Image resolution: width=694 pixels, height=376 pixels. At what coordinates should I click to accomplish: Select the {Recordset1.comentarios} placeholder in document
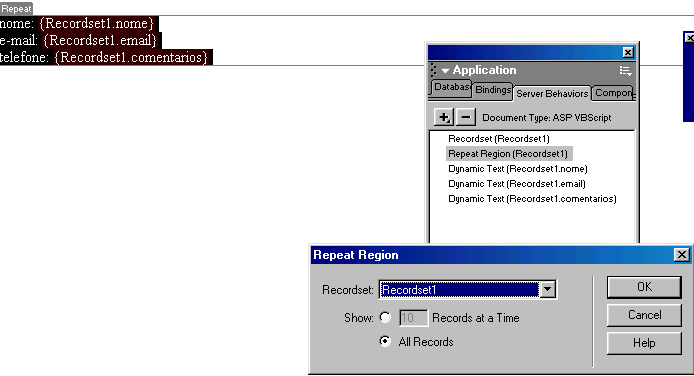(x=131, y=57)
